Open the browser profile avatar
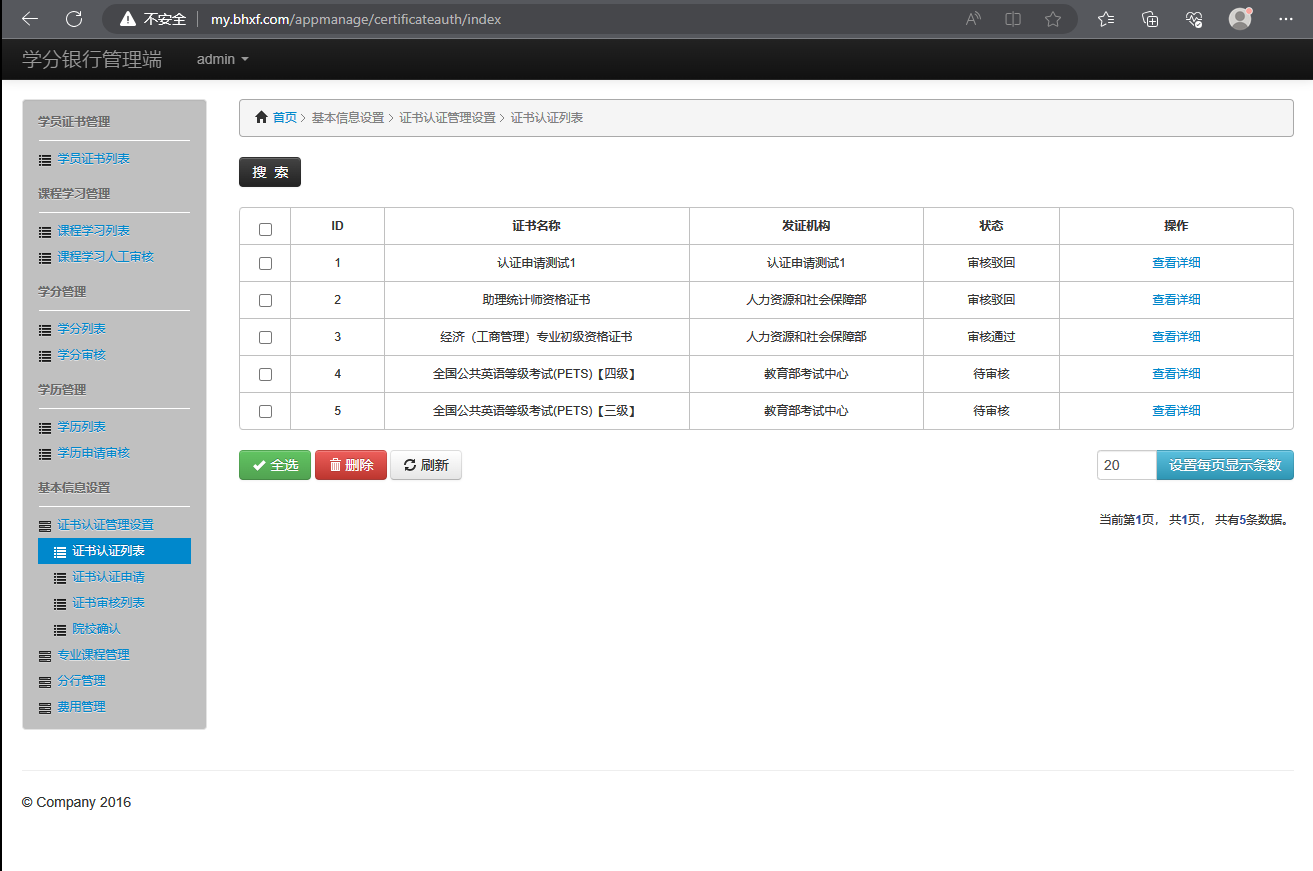1313x871 pixels. (1240, 19)
